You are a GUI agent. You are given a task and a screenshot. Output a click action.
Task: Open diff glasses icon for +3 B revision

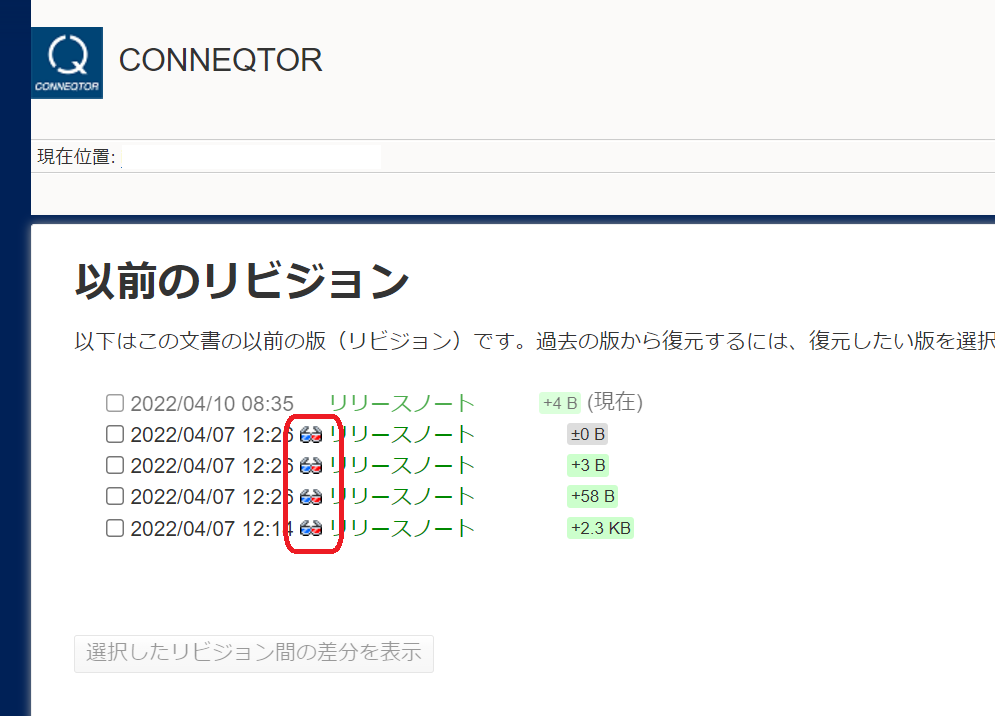[311, 466]
